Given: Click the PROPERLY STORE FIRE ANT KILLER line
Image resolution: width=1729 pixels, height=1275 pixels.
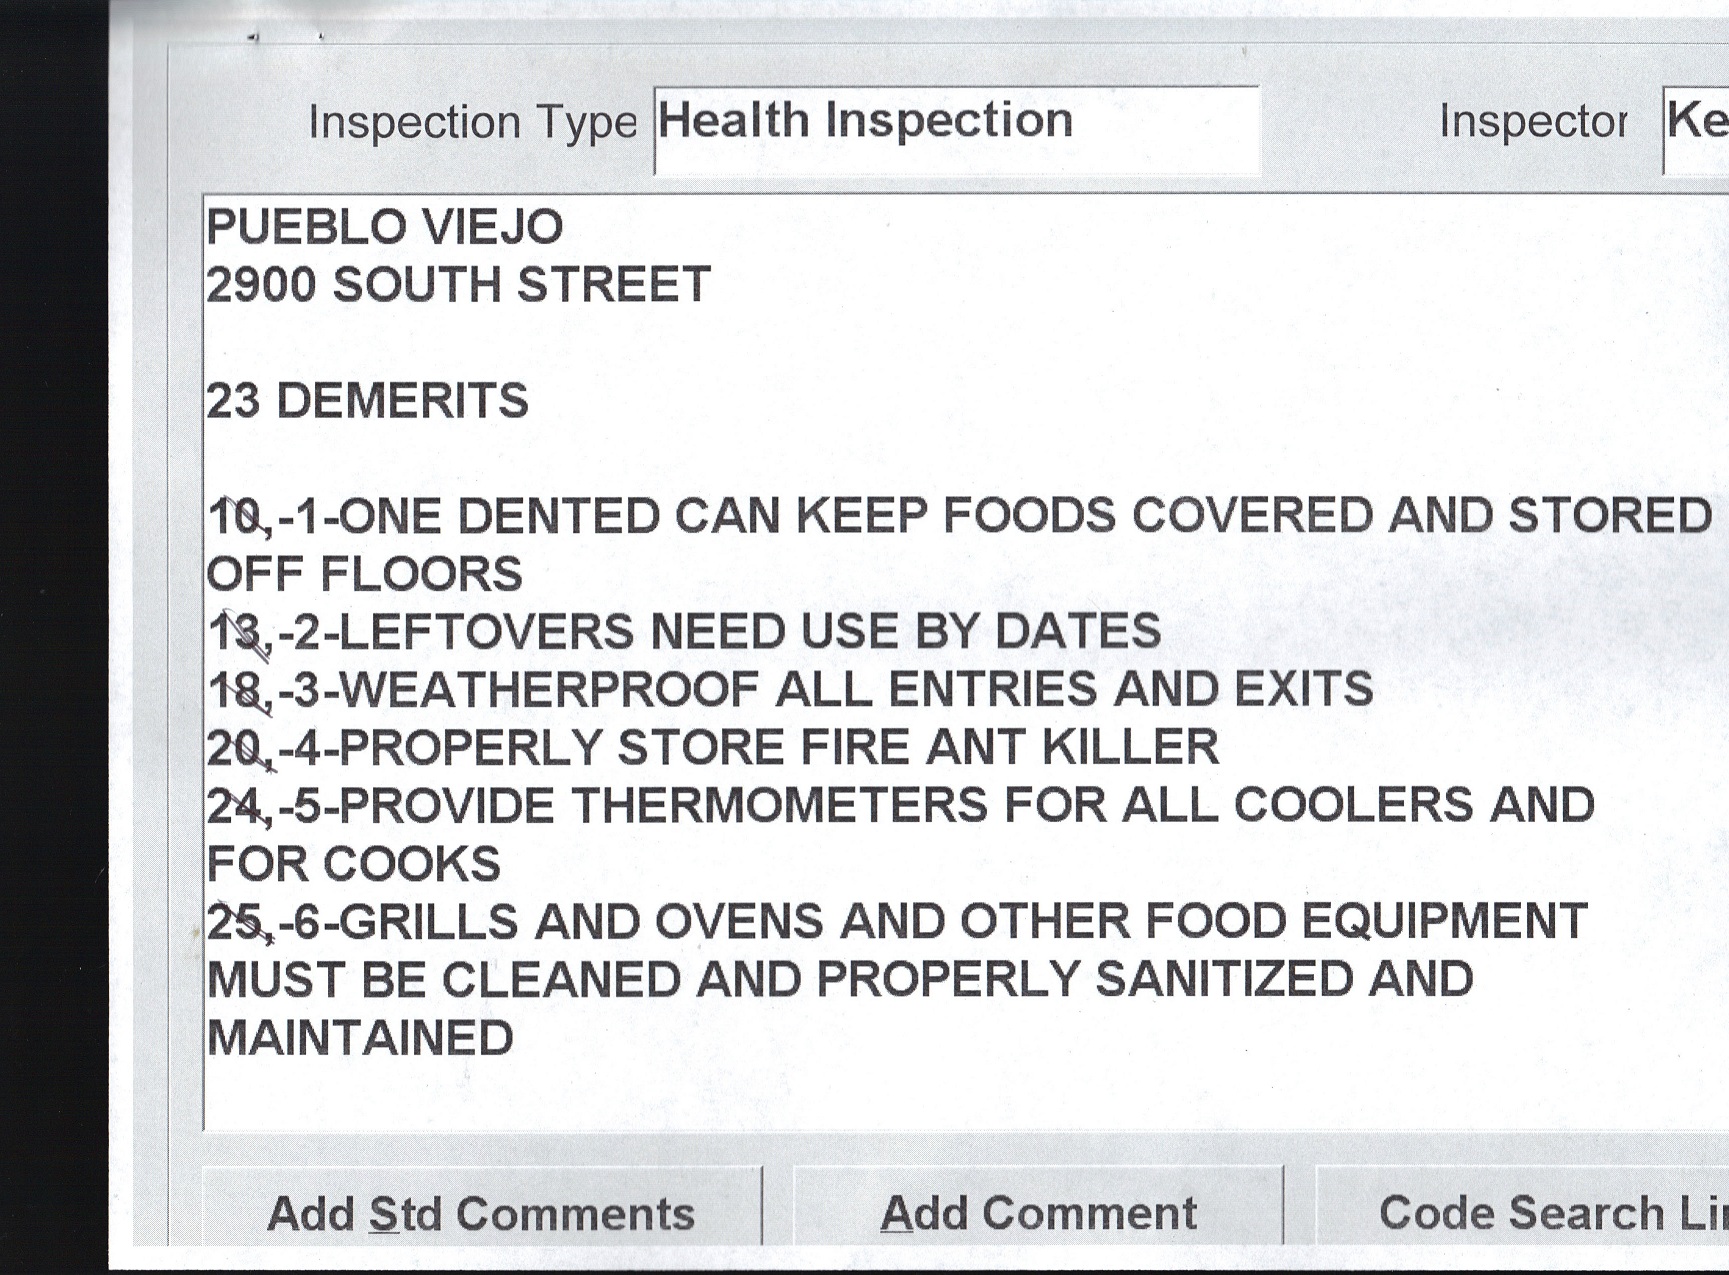Looking at the screenshot, I should coord(712,748).
